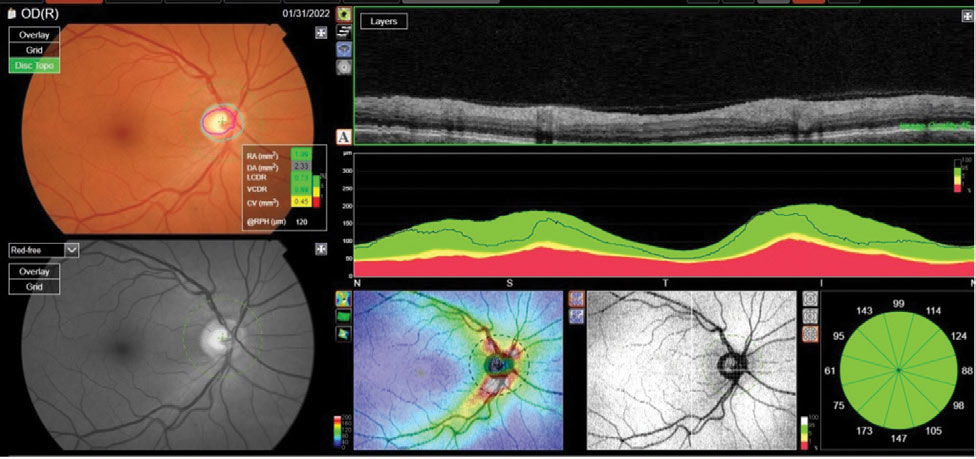Click the LCDR row label
Viewport: 976px width, 459px height.
258,179
